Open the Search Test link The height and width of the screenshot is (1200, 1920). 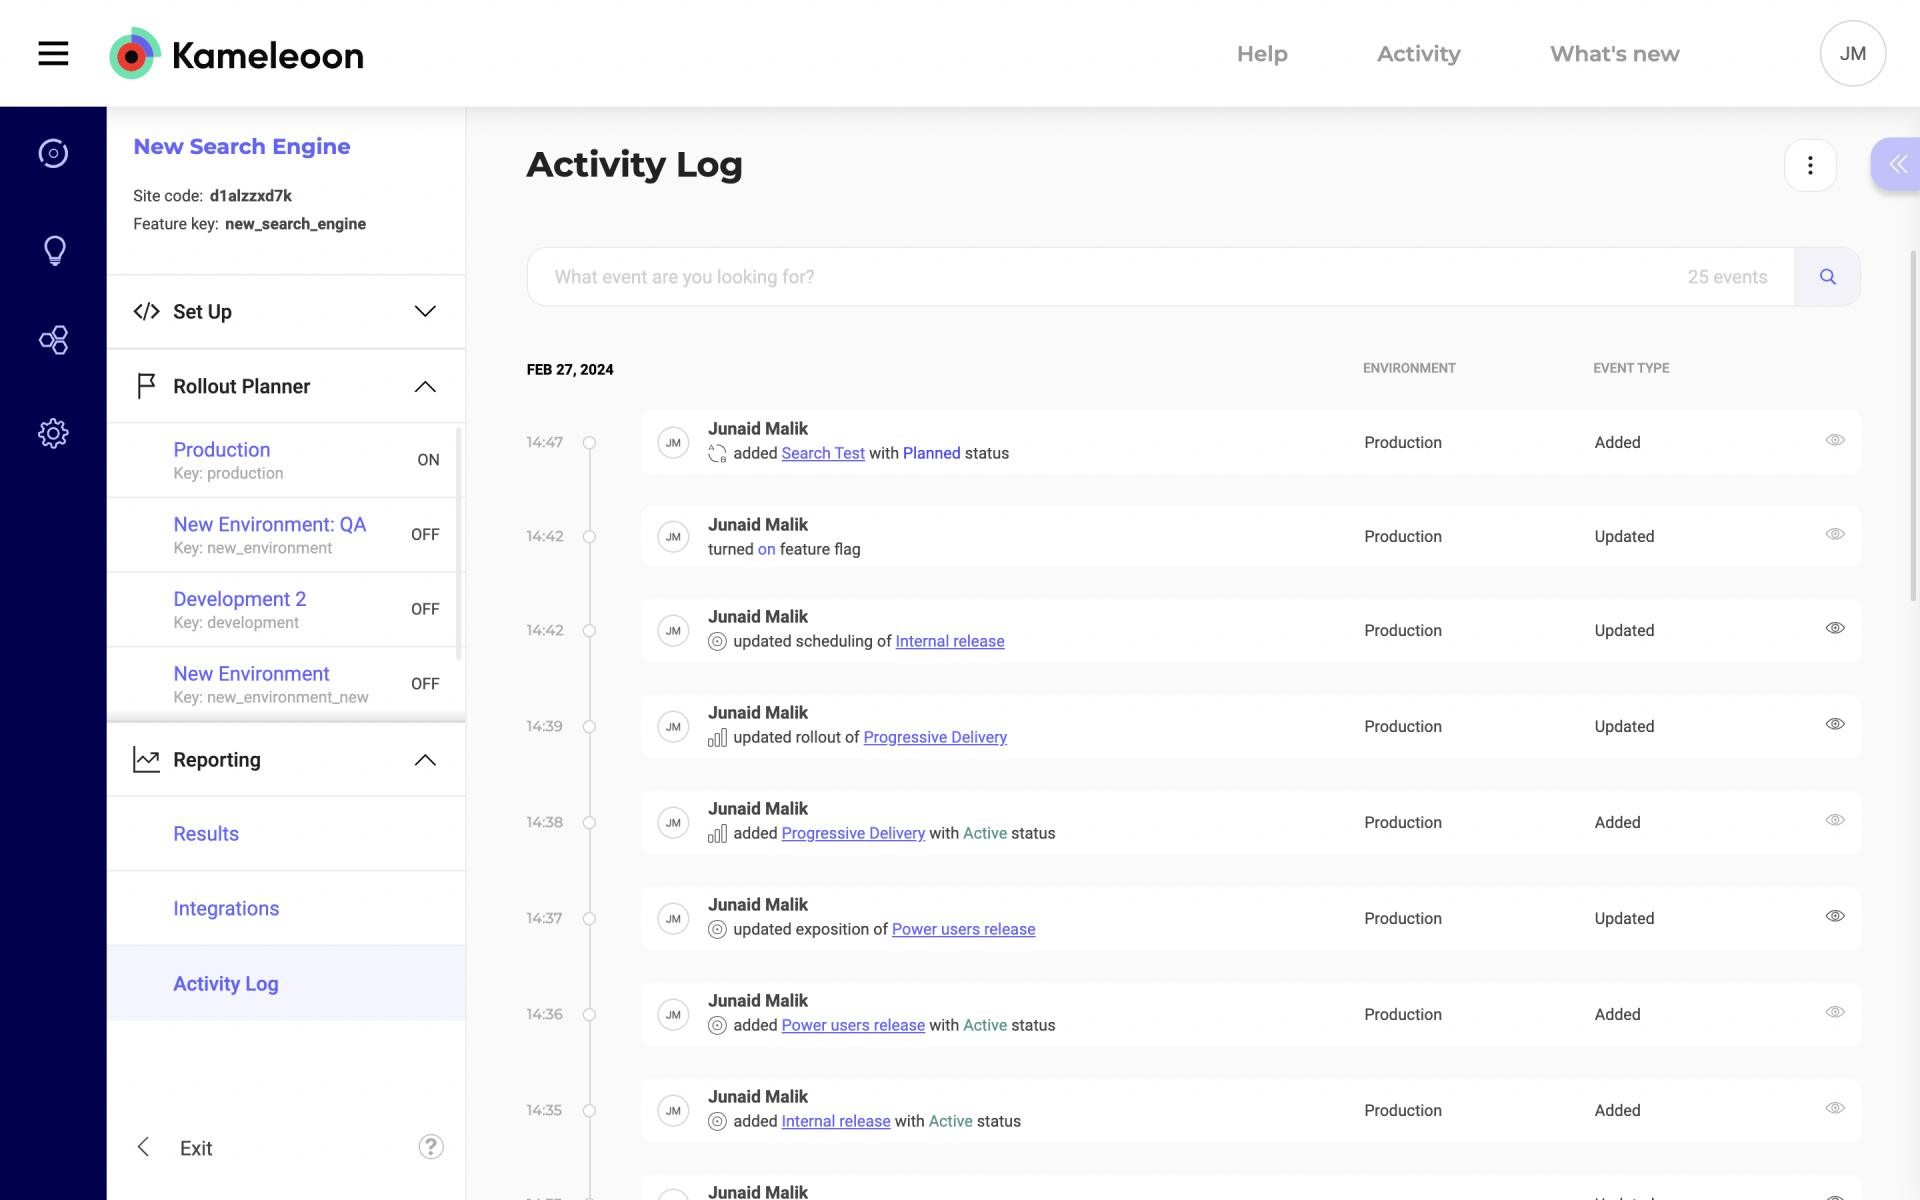point(822,453)
